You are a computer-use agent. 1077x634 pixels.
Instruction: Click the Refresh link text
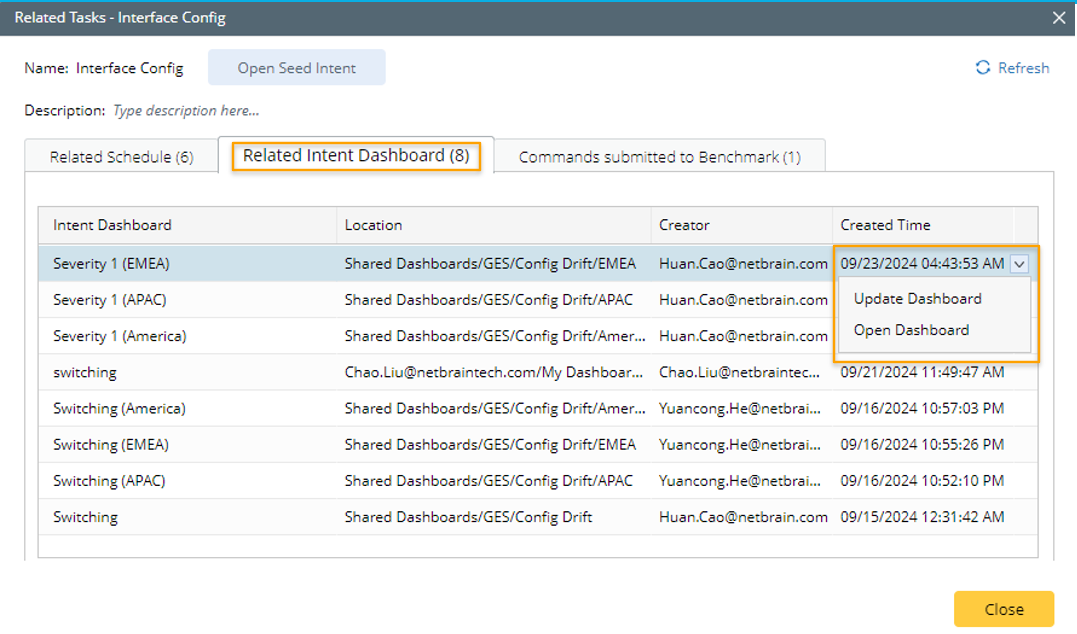(x=1023, y=68)
